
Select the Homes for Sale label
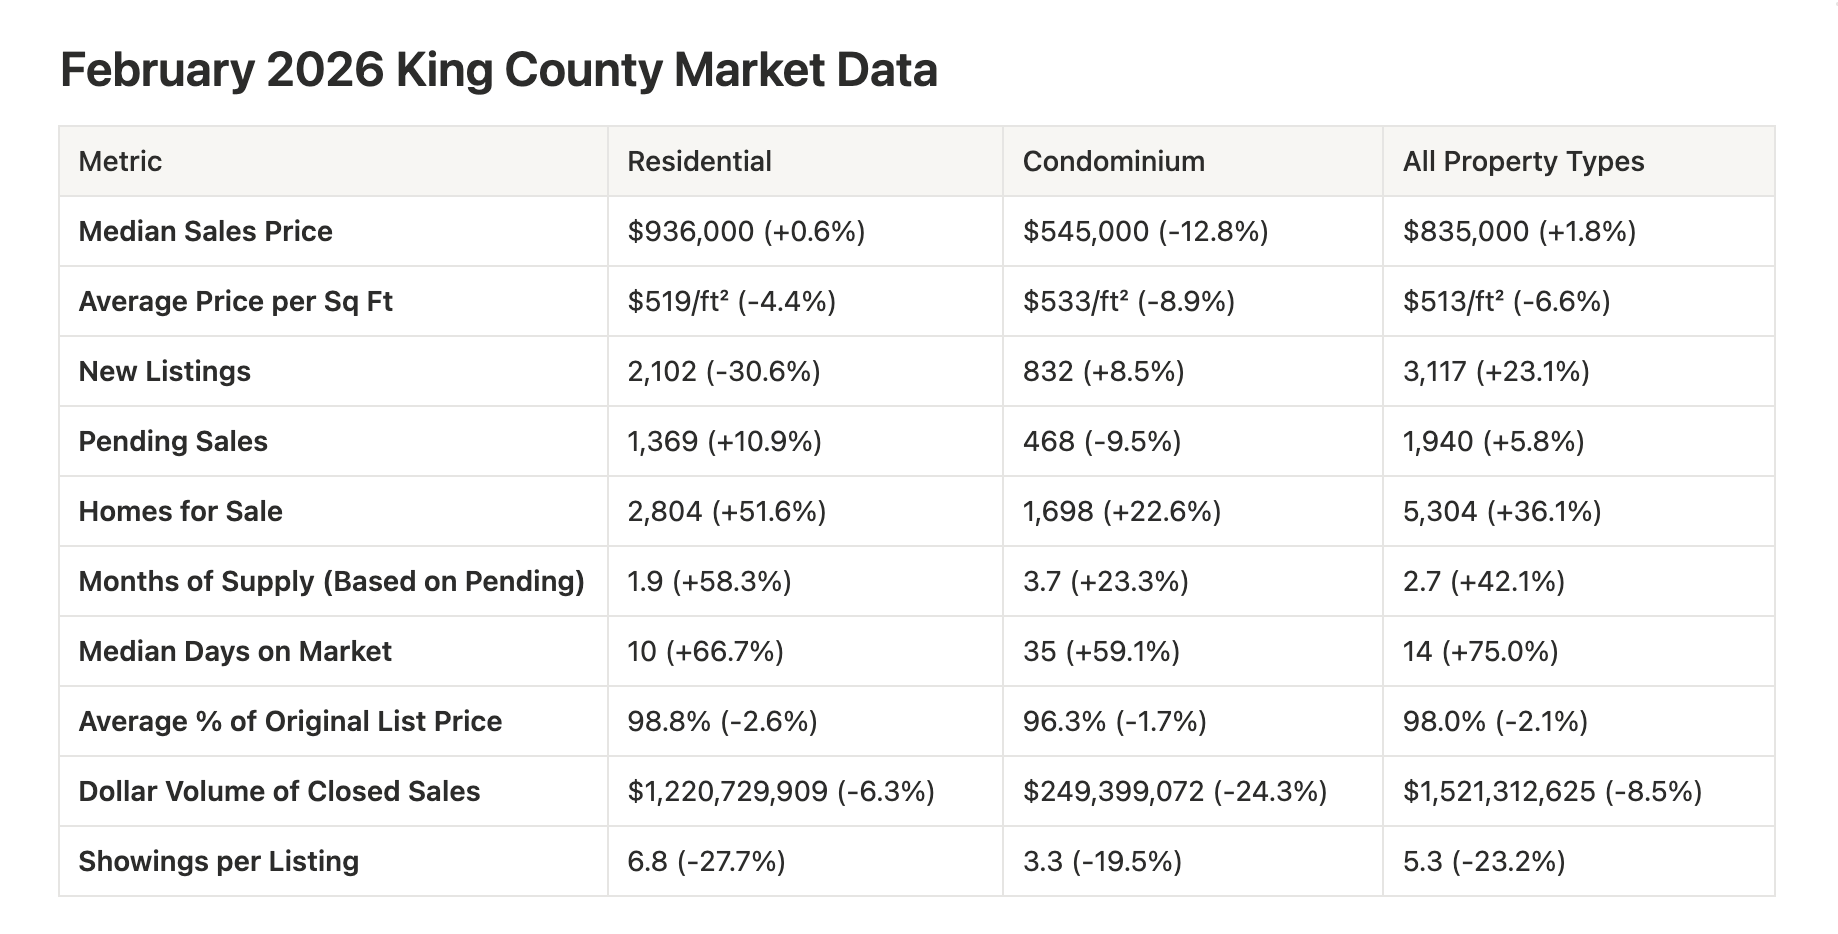click(180, 511)
